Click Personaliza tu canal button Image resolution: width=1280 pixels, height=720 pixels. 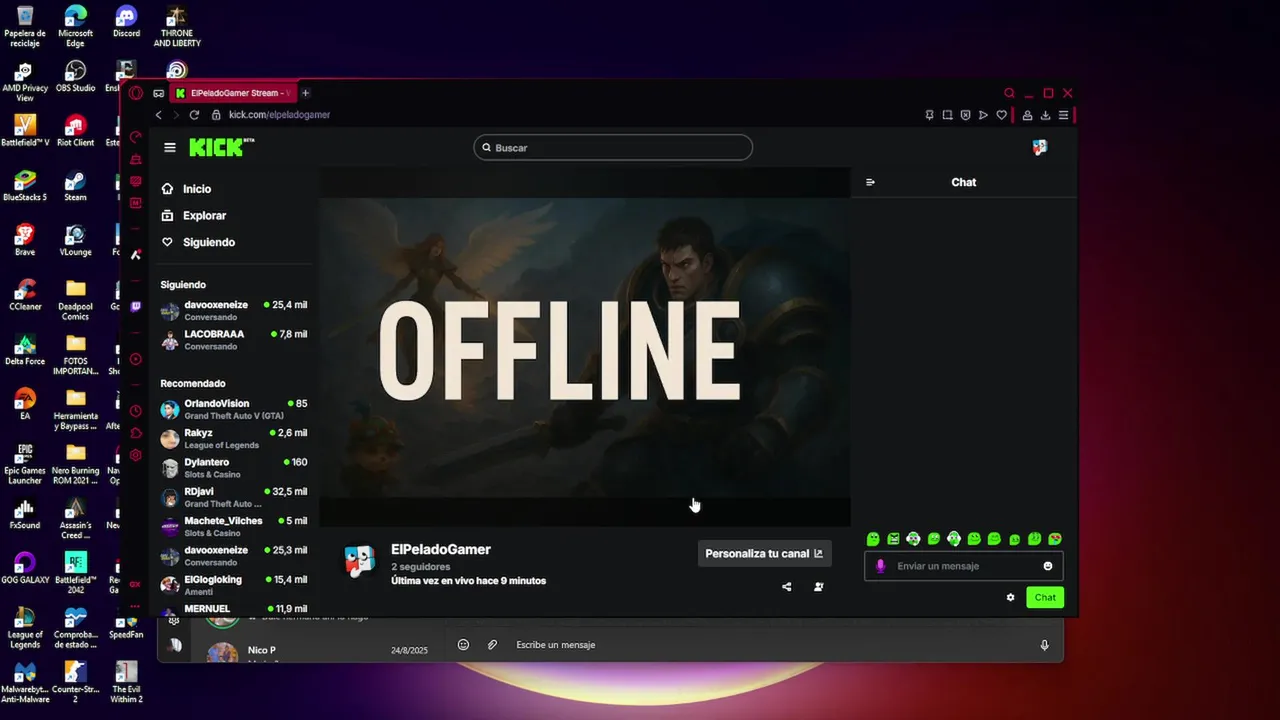[x=764, y=553]
